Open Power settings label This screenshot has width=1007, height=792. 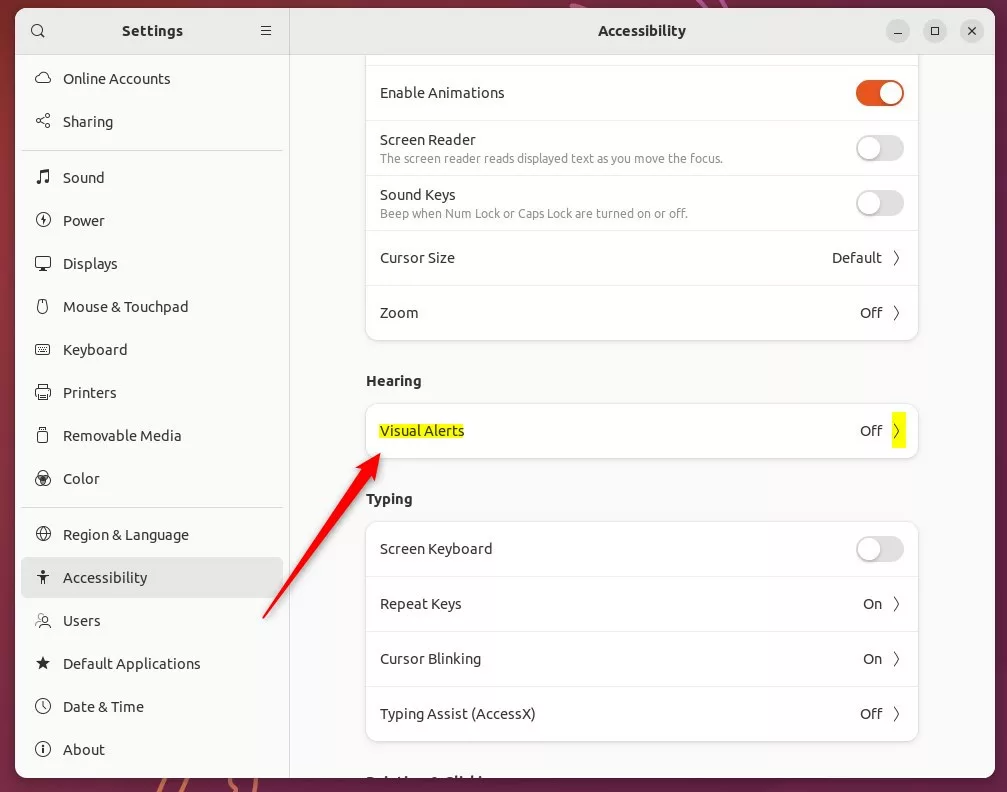[83, 220]
